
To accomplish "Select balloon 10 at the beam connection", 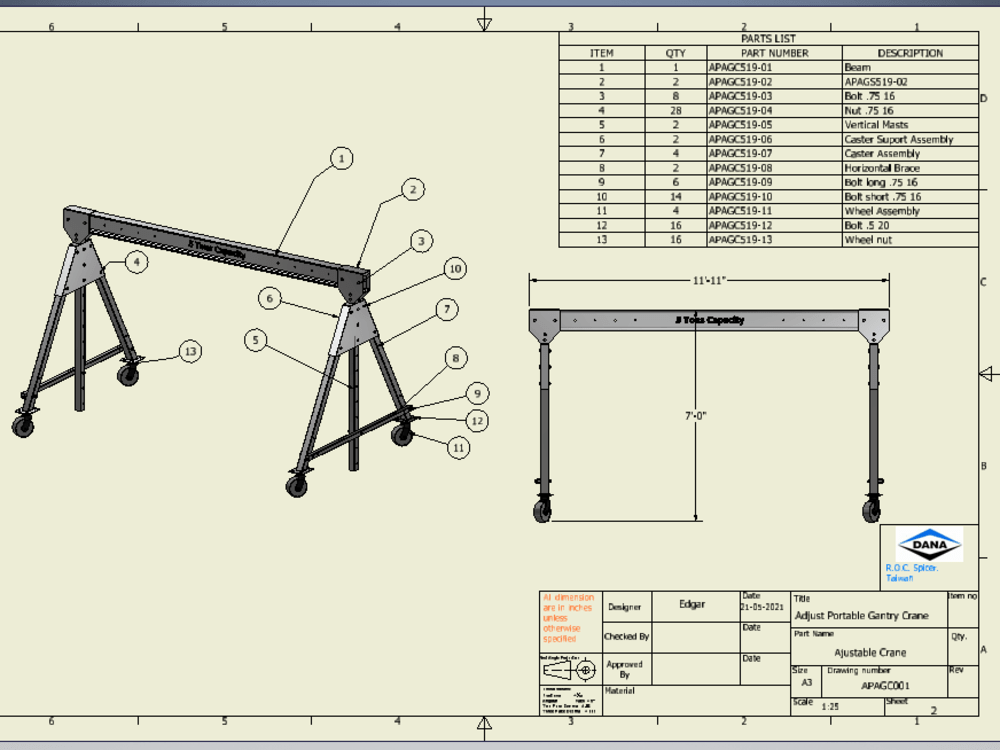I will pyautogui.click(x=456, y=269).
